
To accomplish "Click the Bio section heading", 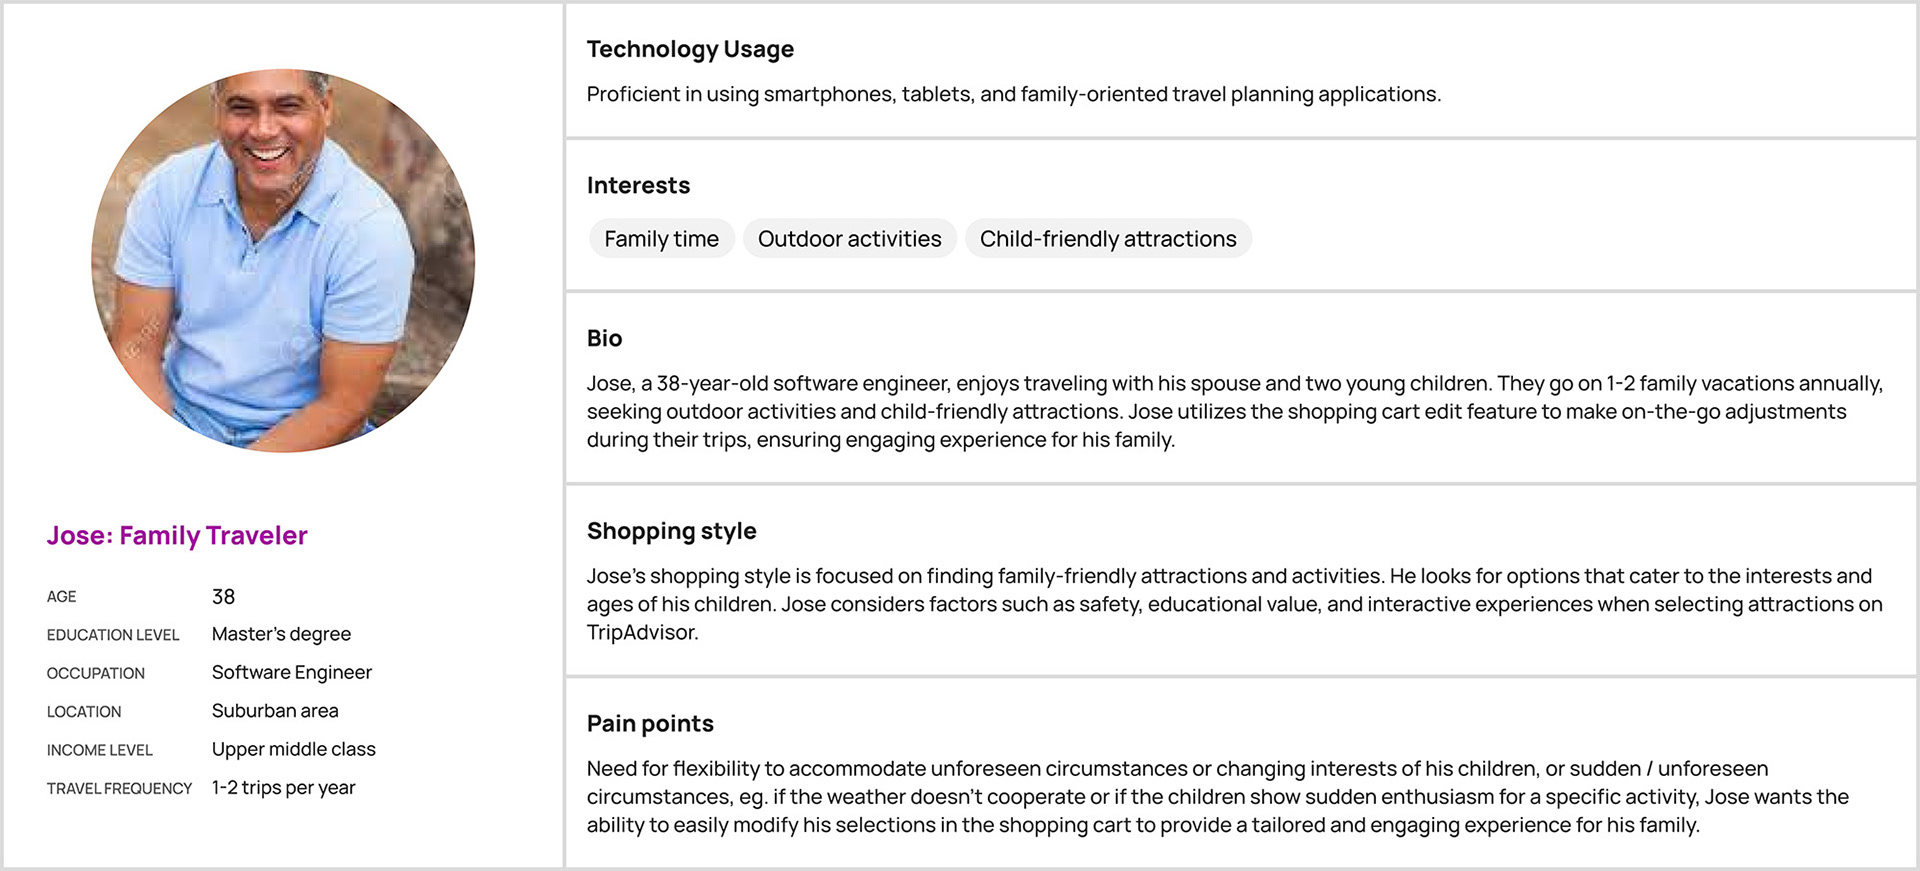I will tap(604, 339).
